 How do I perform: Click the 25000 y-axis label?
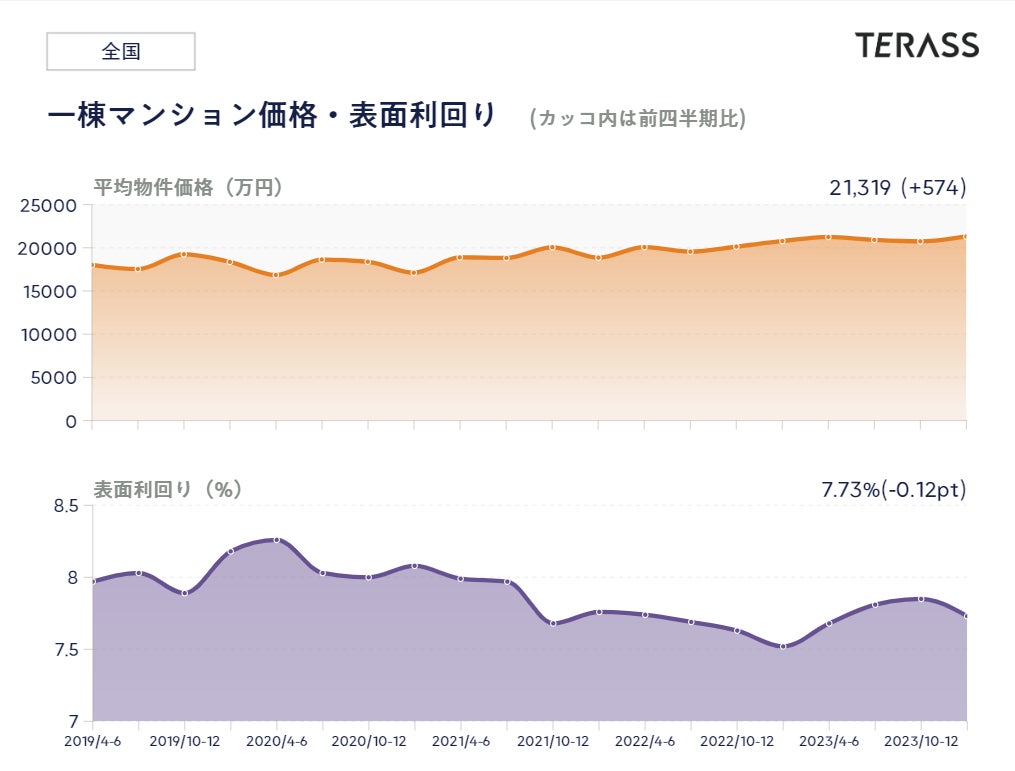pyautogui.click(x=50, y=206)
